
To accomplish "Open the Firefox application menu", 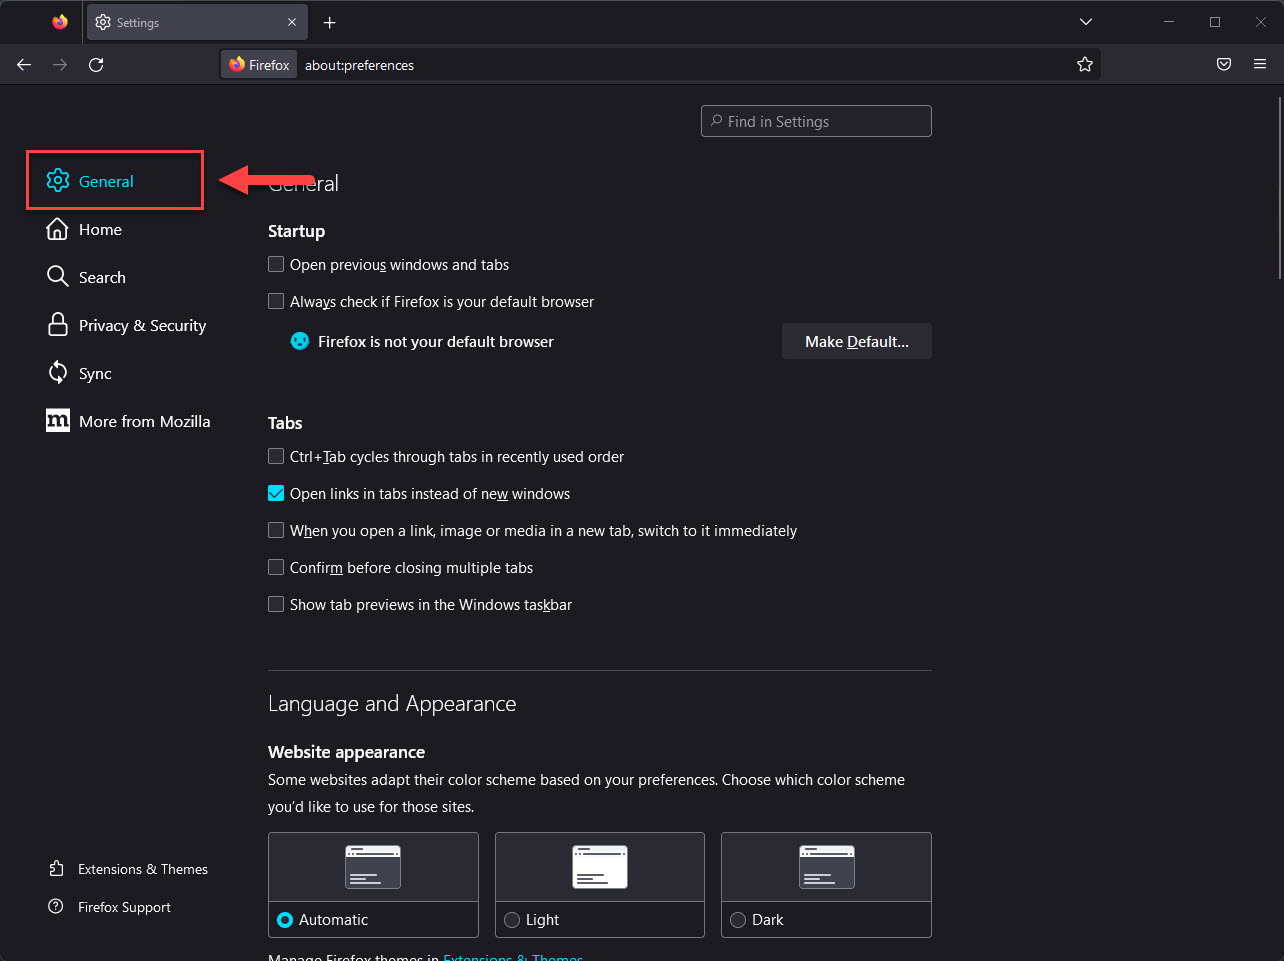I will [x=1259, y=64].
